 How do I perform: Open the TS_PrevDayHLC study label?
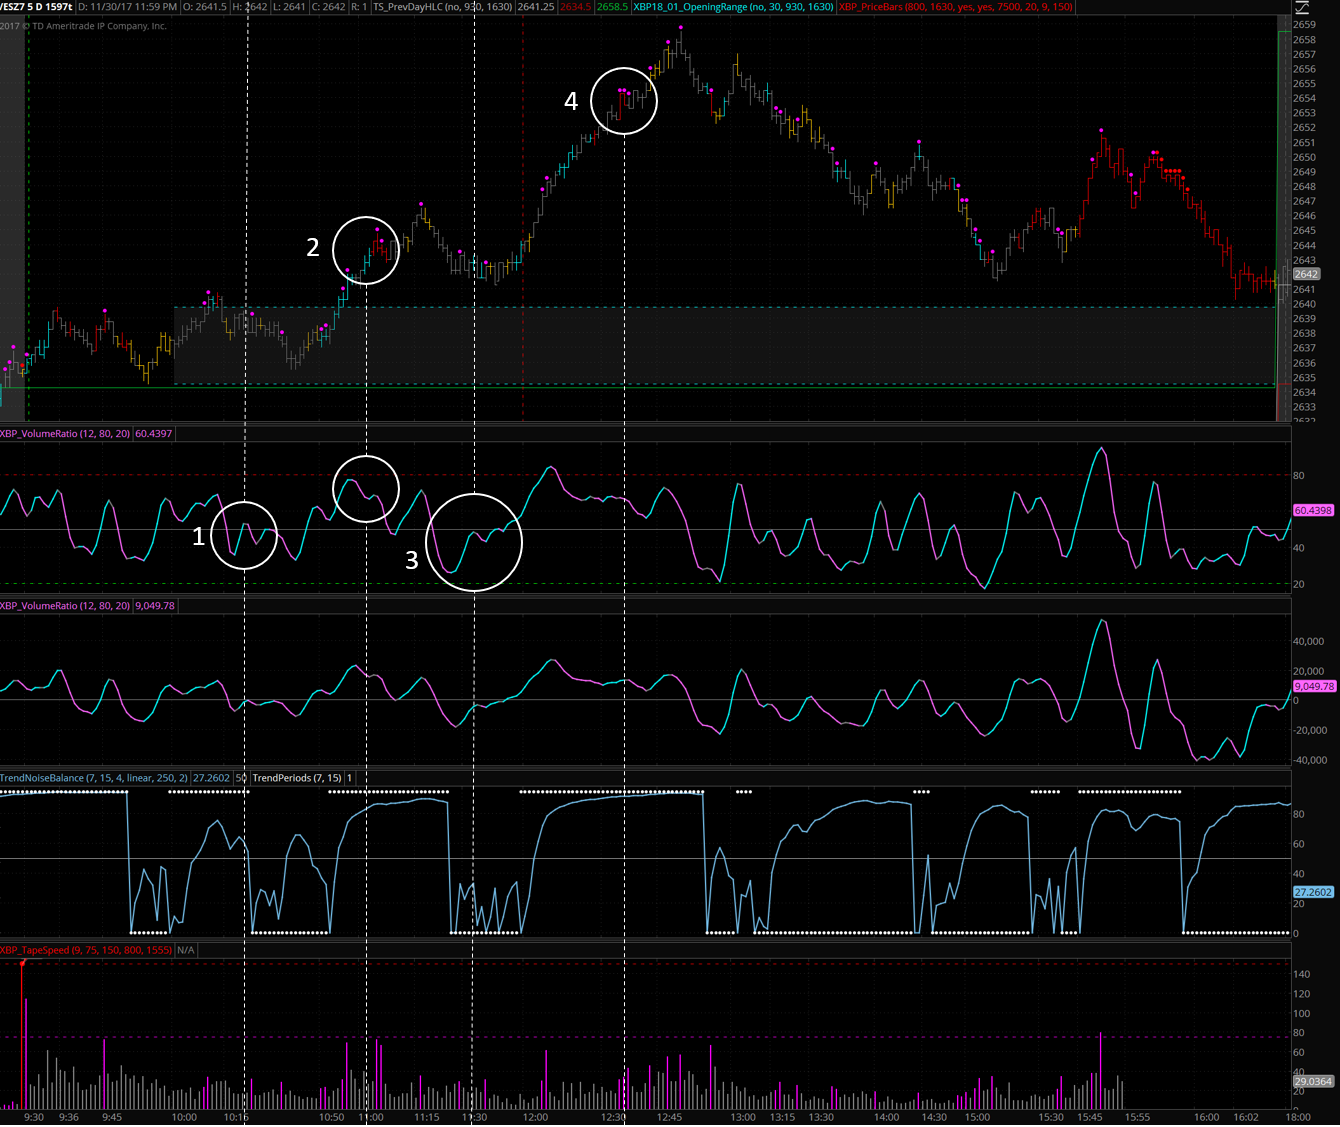[x=443, y=7]
